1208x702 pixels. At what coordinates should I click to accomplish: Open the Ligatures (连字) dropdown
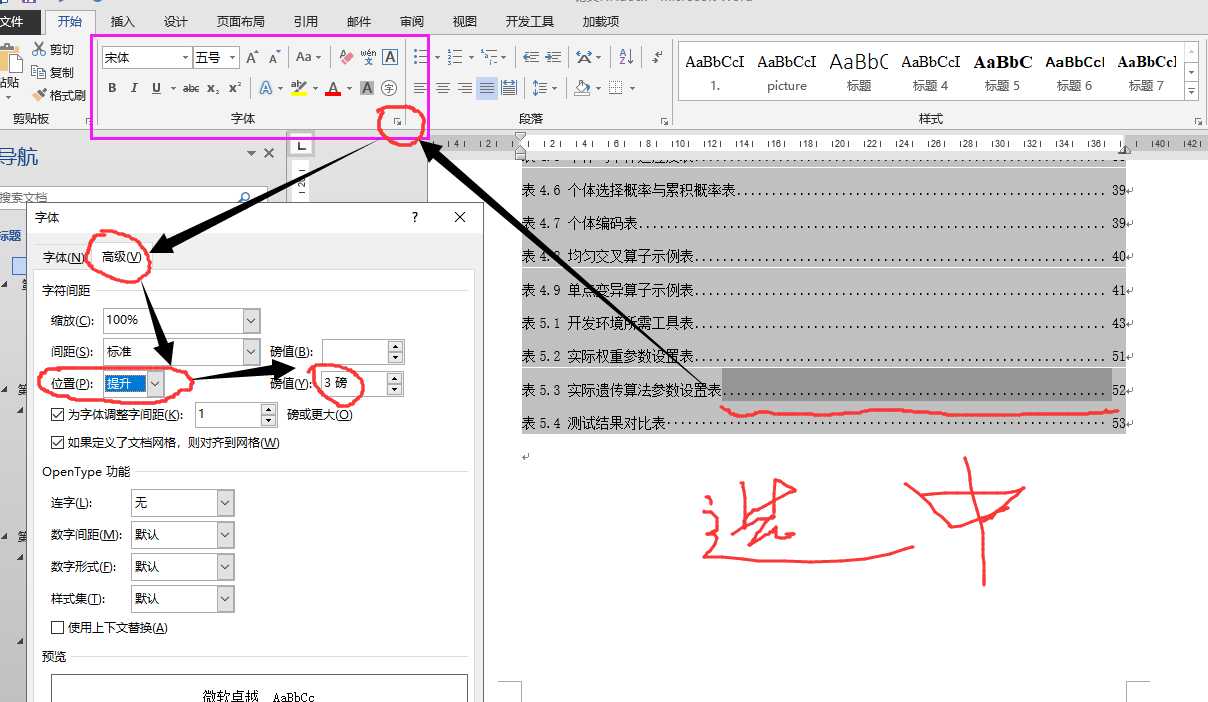pos(226,503)
